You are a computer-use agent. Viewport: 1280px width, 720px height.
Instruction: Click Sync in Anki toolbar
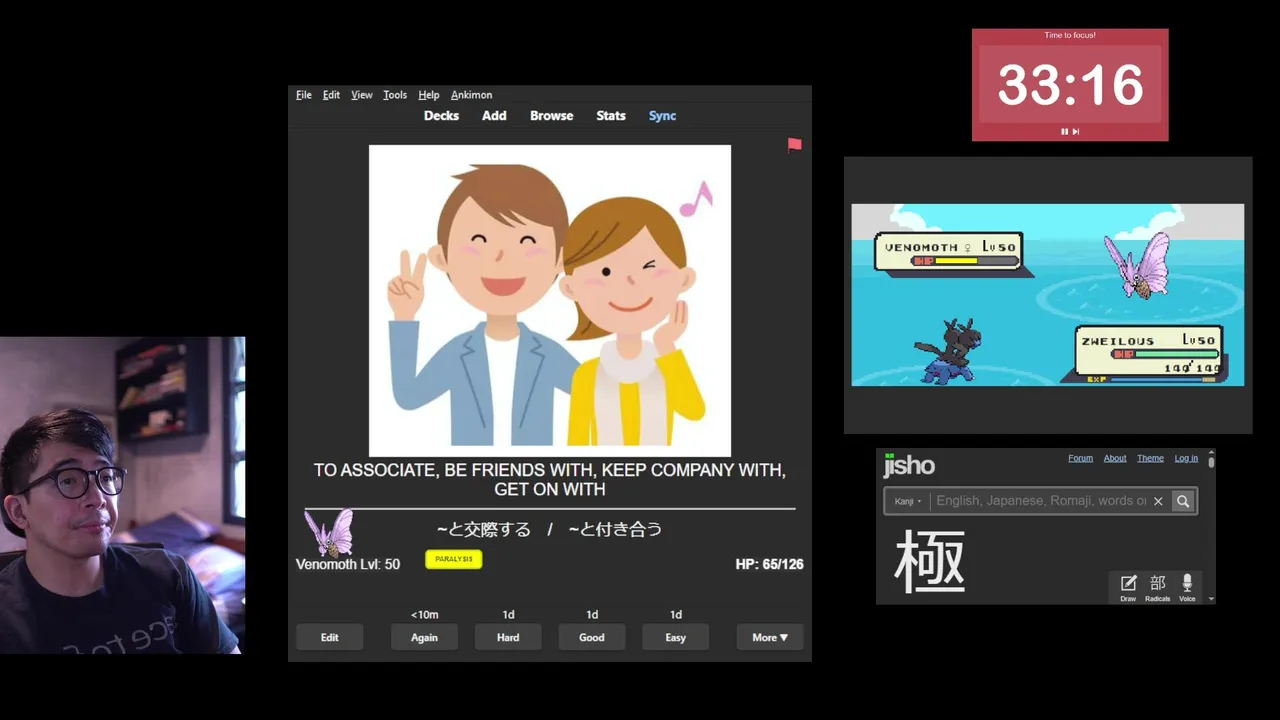662,116
